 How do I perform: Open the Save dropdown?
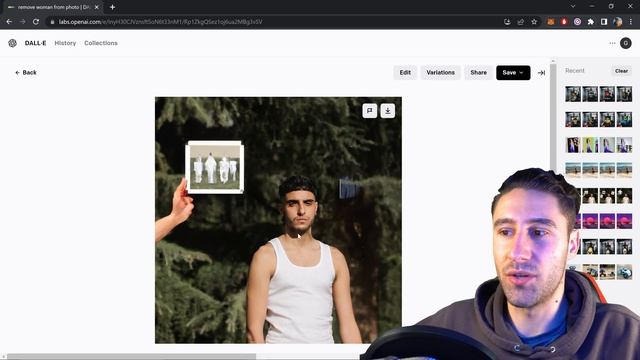tap(513, 73)
